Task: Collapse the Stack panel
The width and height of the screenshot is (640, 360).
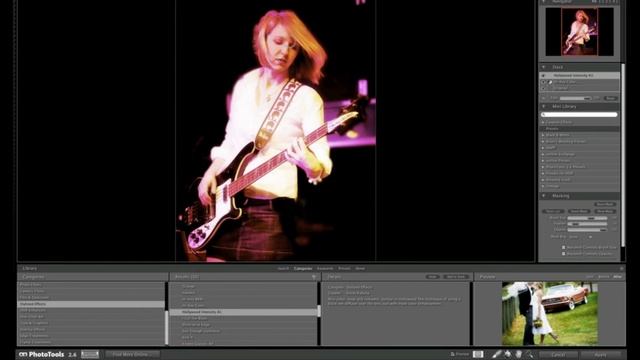Action: (544, 67)
